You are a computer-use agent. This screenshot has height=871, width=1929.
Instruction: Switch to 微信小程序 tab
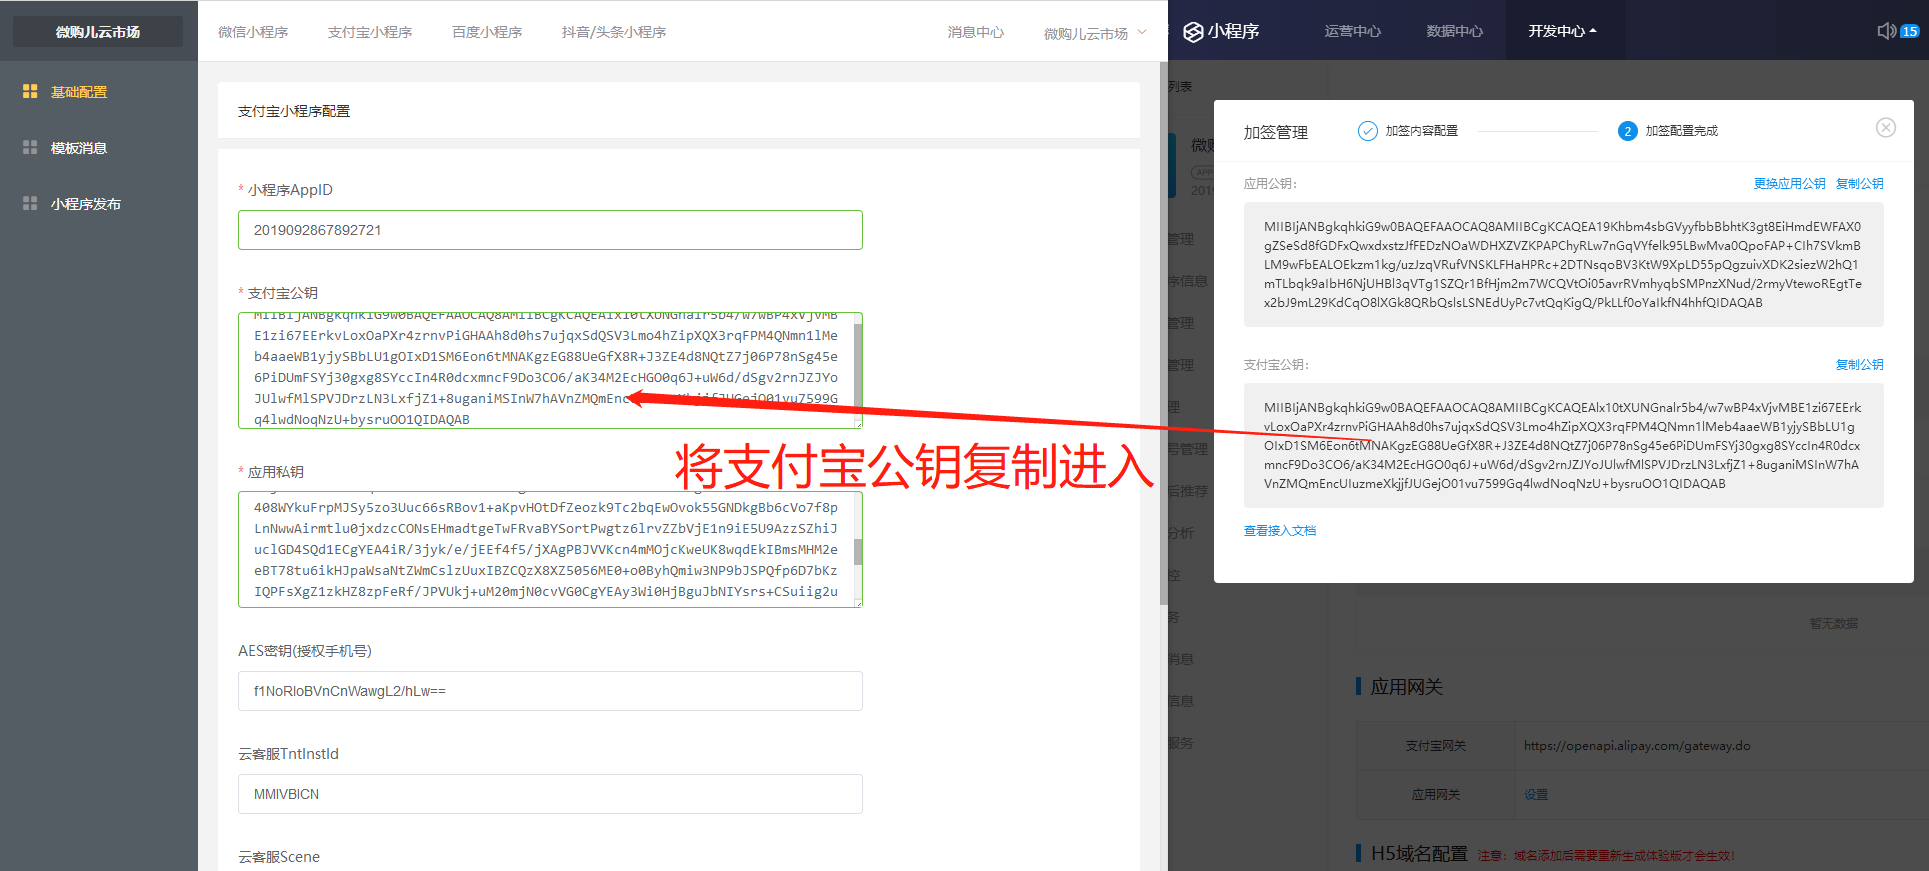[x=253, y=32]
